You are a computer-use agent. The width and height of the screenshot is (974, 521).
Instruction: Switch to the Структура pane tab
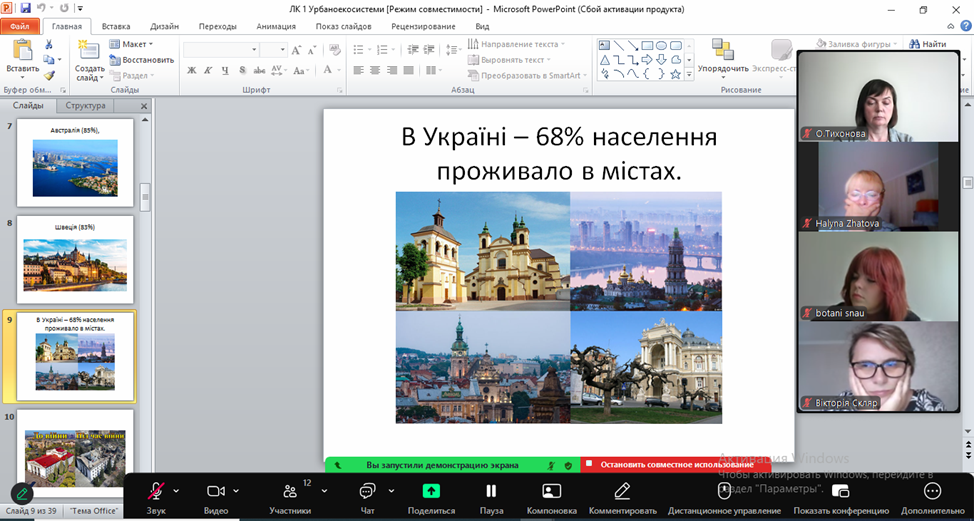click(x=85, y=105)
